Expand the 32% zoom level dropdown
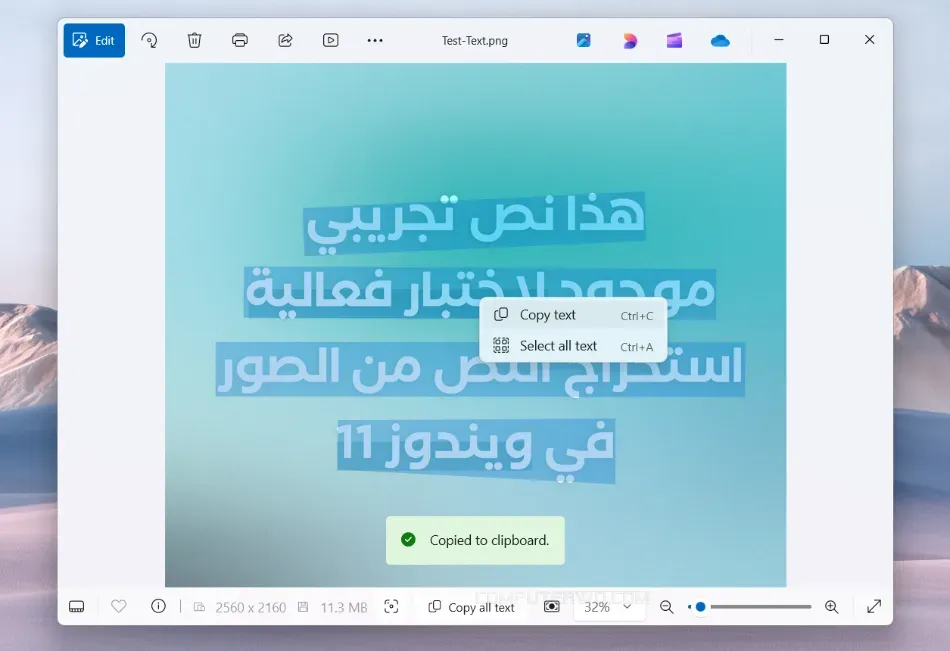 tap(608, 607)
